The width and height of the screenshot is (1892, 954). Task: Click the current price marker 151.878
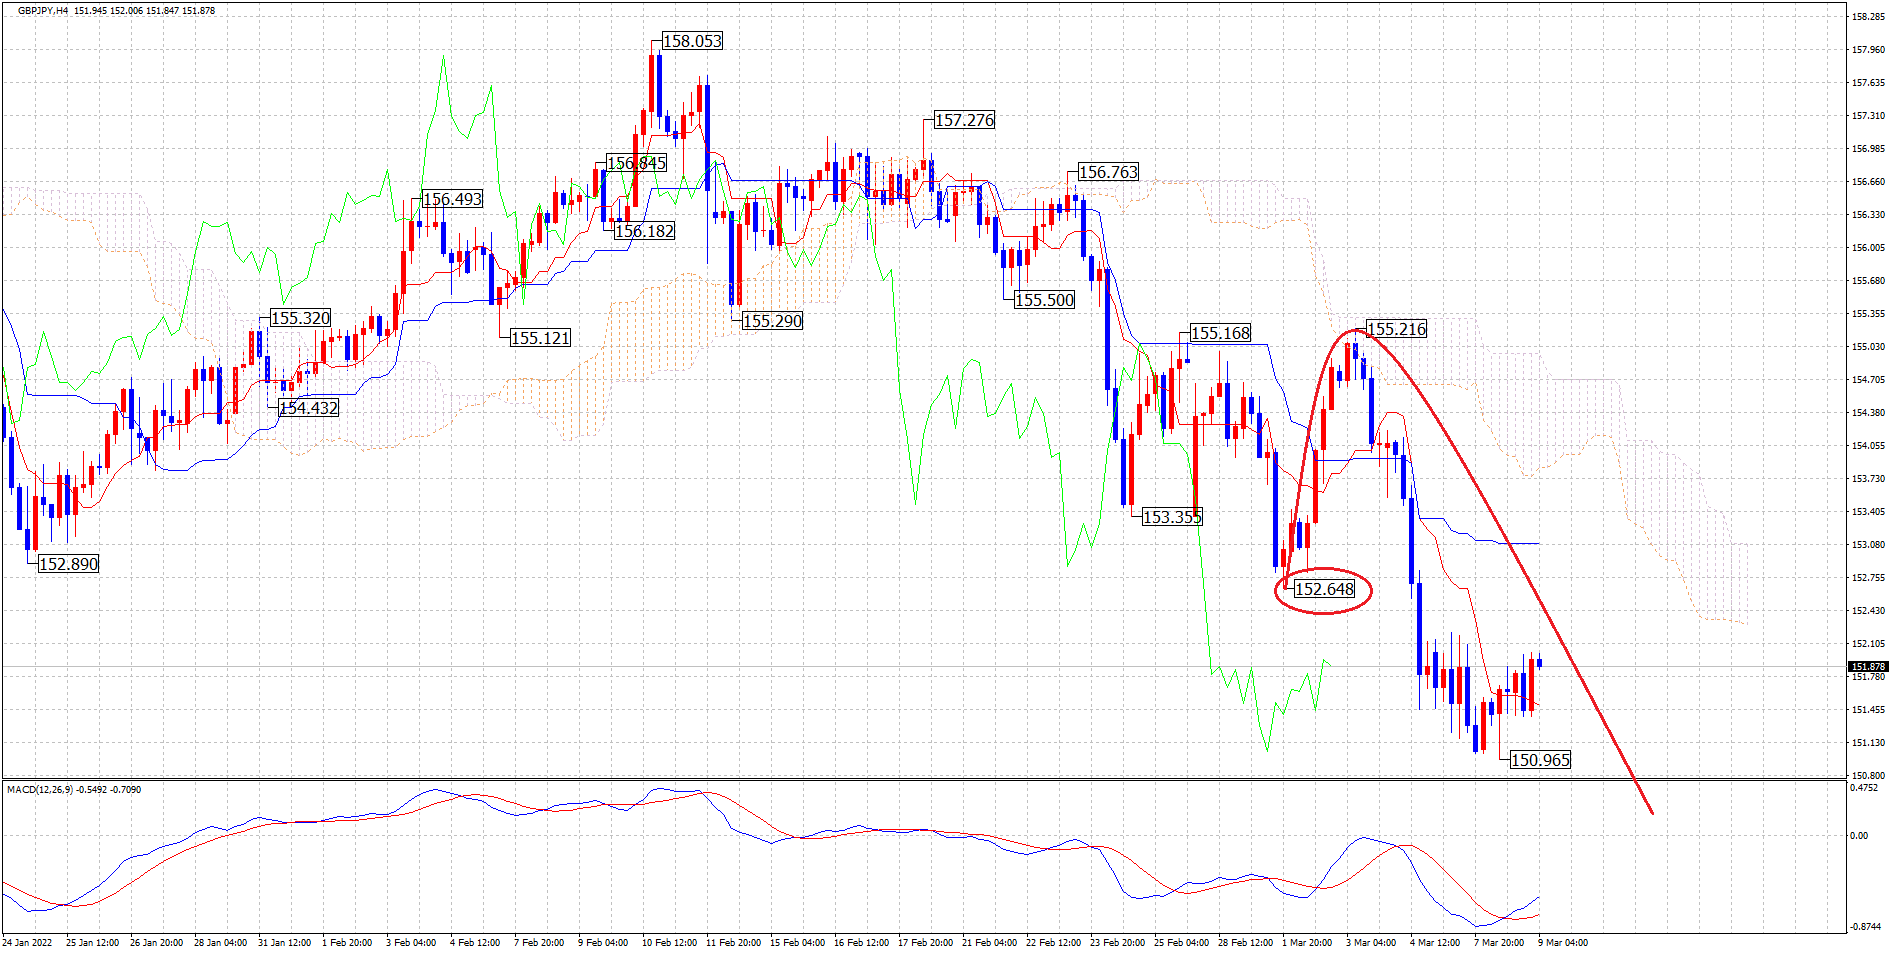point(1867,666)
